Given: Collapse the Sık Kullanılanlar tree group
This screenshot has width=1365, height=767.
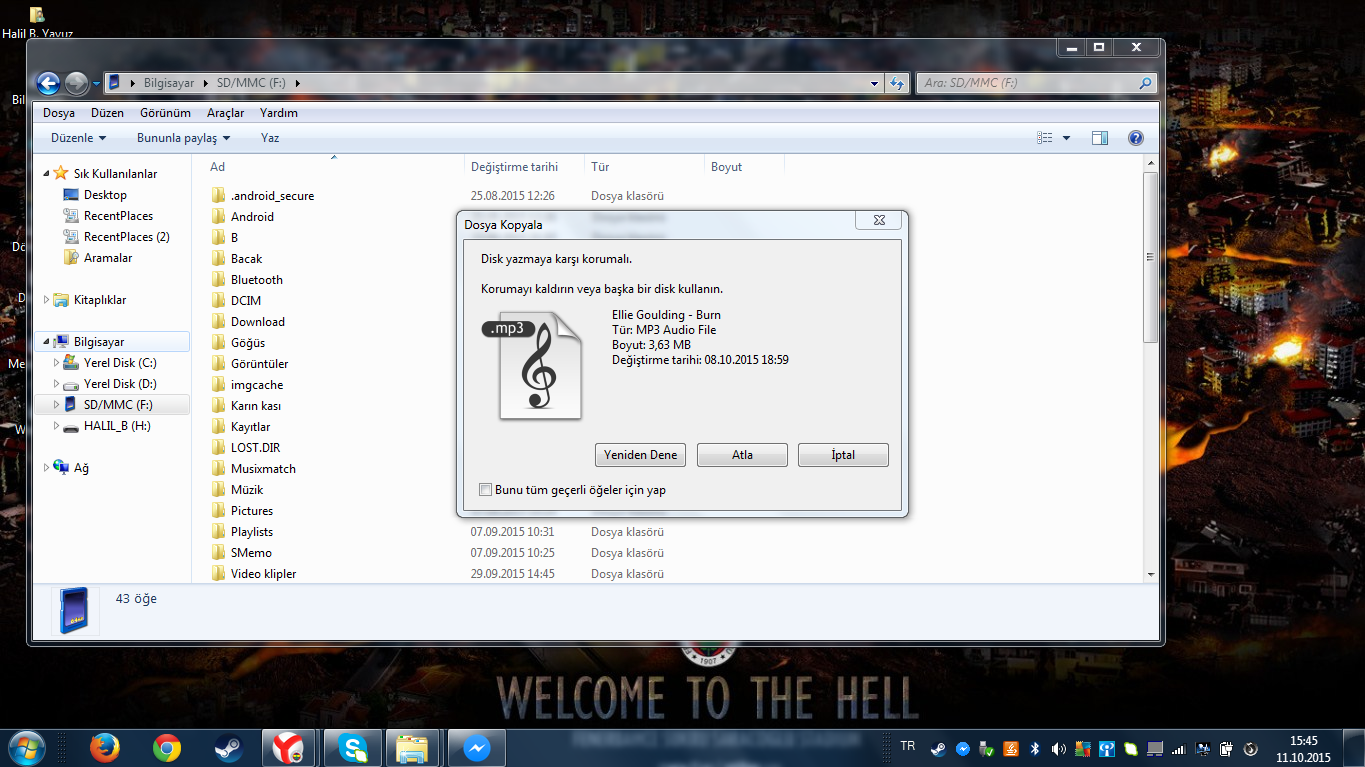Looking at the screenshot, I should click(x=46, y=174).
